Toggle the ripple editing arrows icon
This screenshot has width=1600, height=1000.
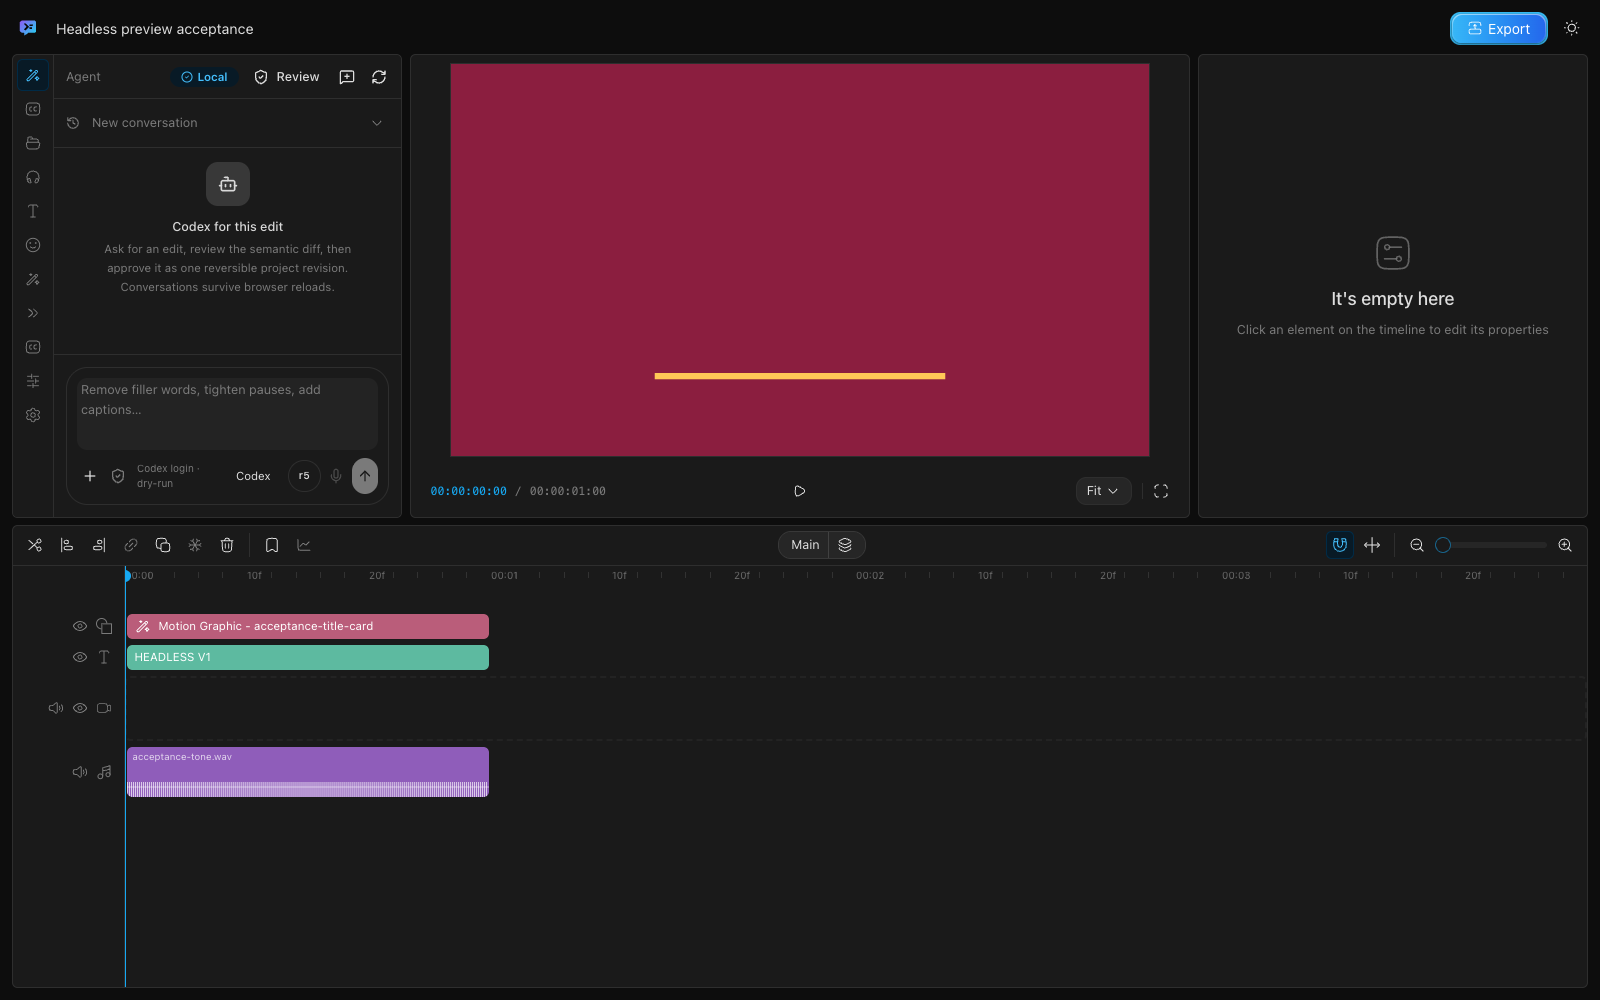click(1372, 545)
